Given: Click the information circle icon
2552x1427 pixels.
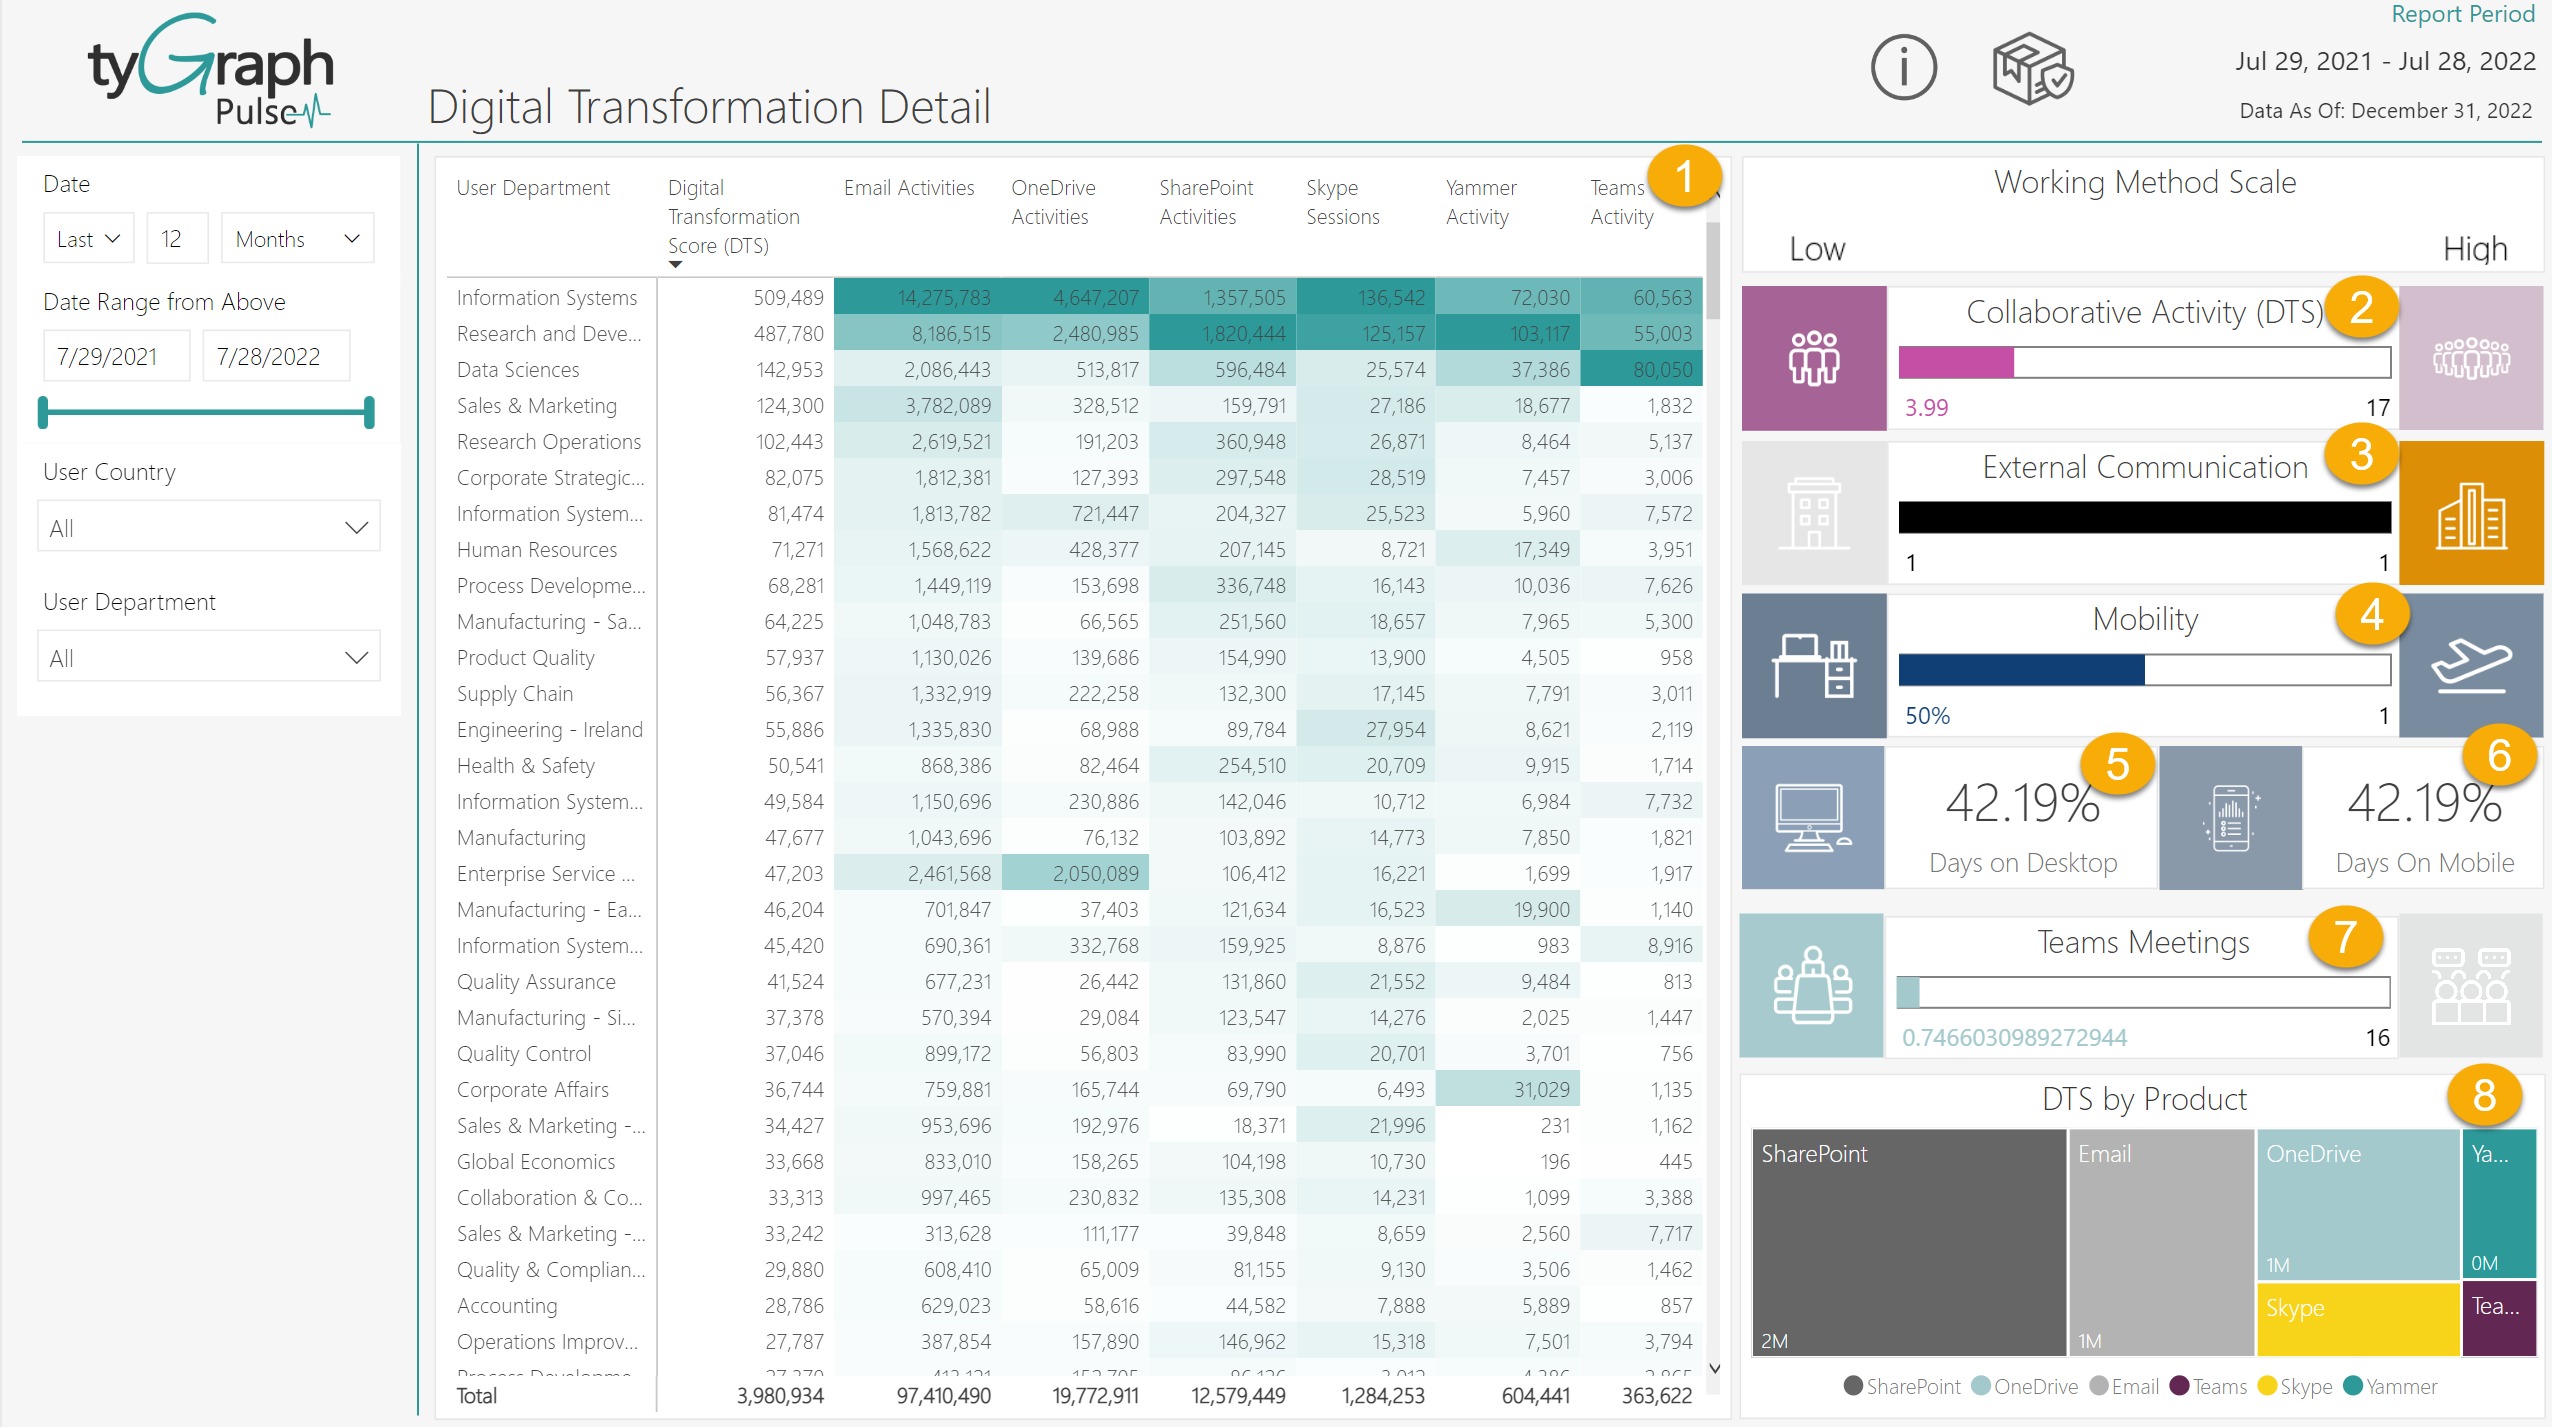Looking at the screenshot, I should coord(1903,68).
